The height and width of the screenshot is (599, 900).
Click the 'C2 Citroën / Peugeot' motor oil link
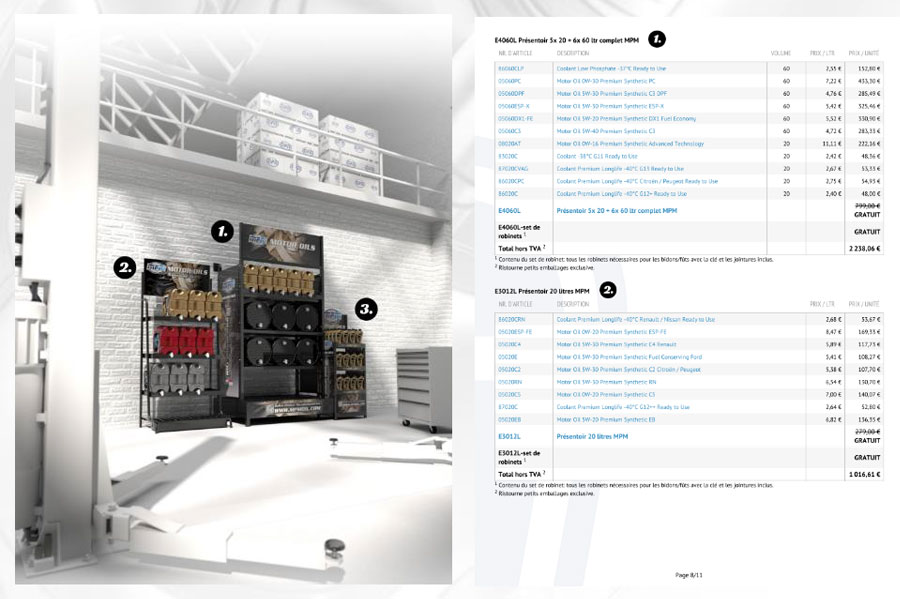(x=629, y=369)
